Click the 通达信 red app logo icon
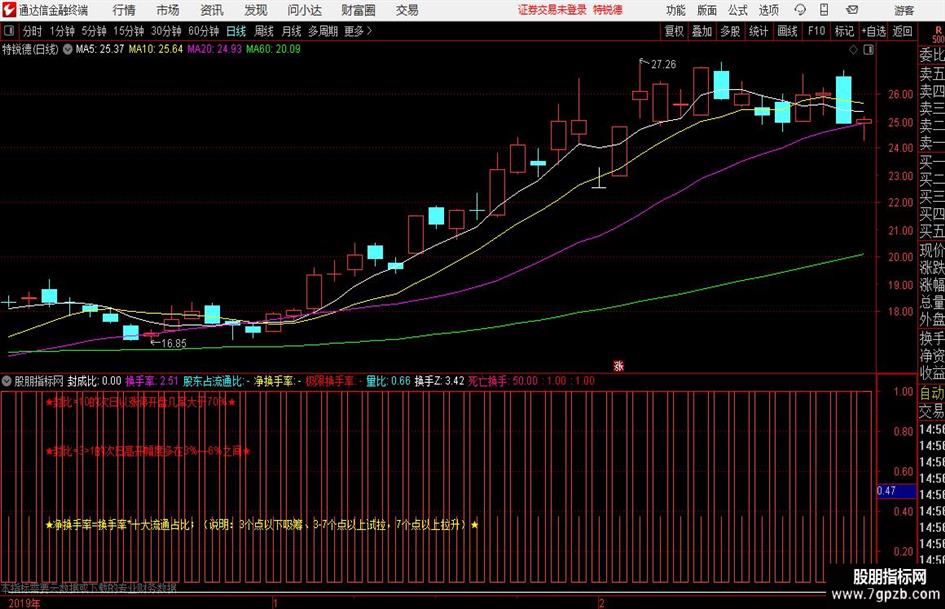Screen dimensions: 945x609 (x=9, y=10)
